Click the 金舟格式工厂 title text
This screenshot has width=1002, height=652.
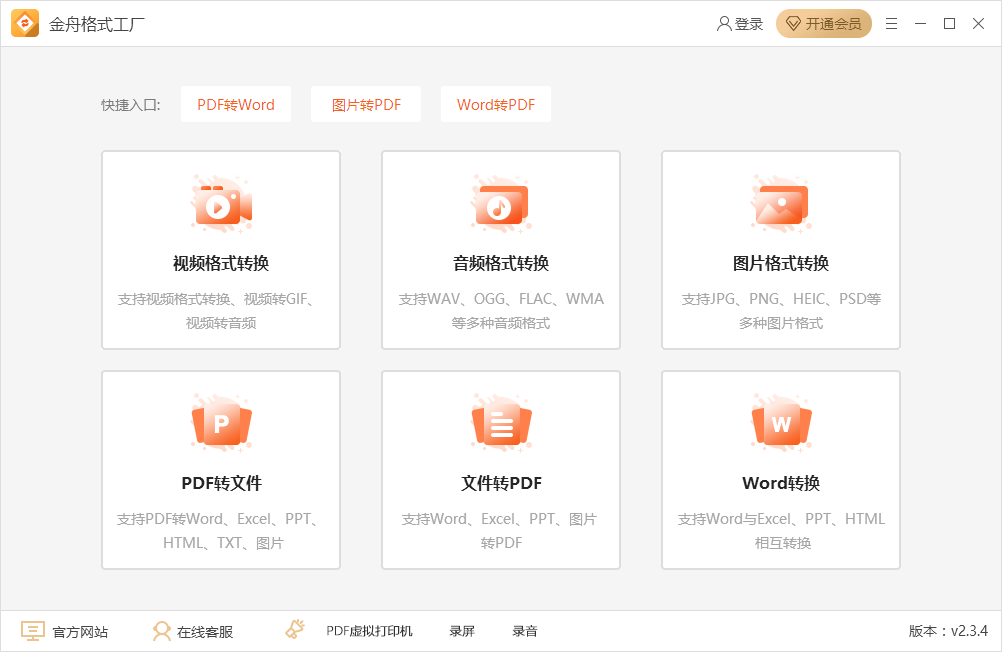point(96,24)
